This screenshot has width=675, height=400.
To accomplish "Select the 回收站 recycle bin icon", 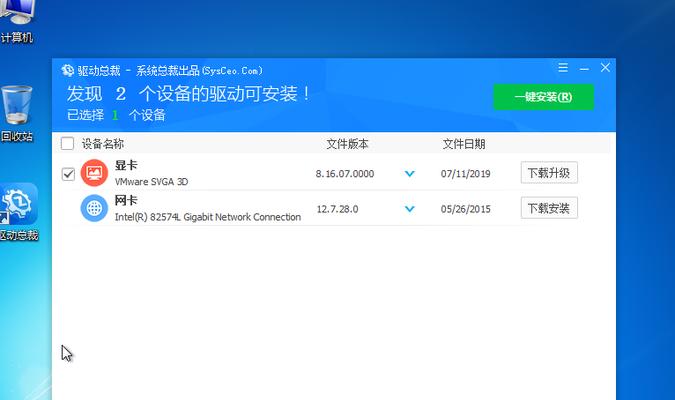I will tap(17, 113).
